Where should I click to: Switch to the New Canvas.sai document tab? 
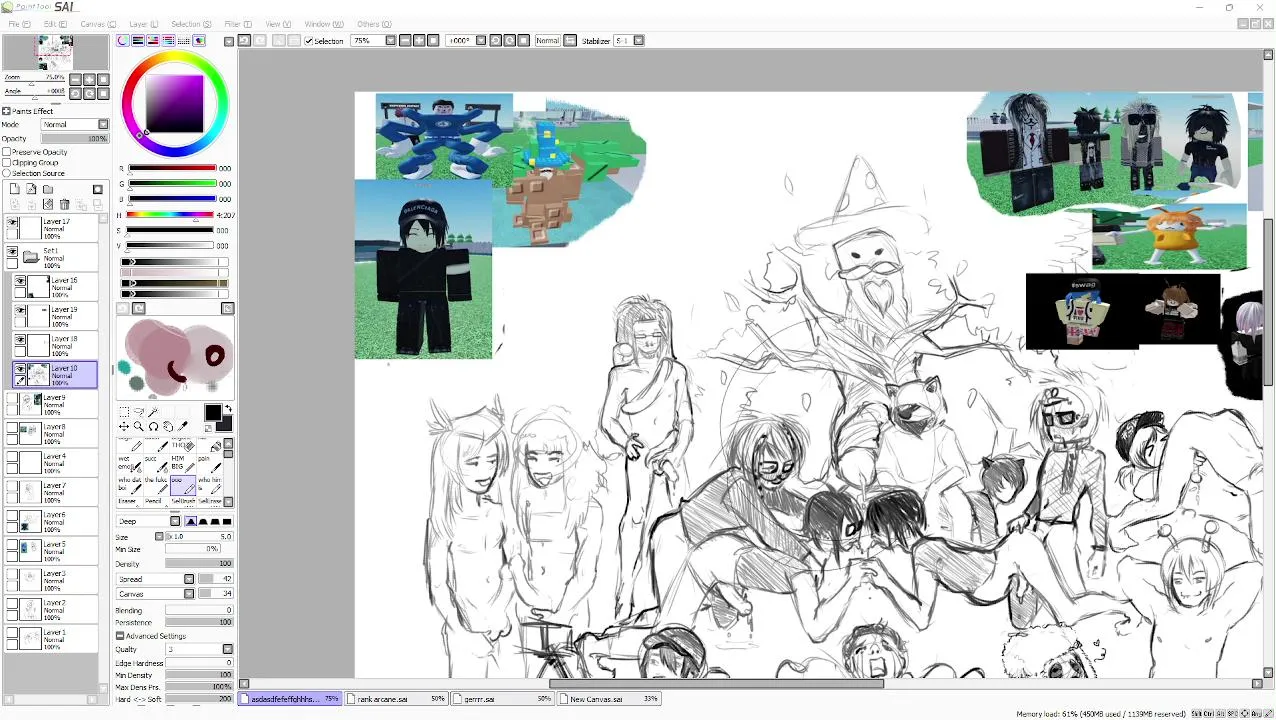(610, 699)
